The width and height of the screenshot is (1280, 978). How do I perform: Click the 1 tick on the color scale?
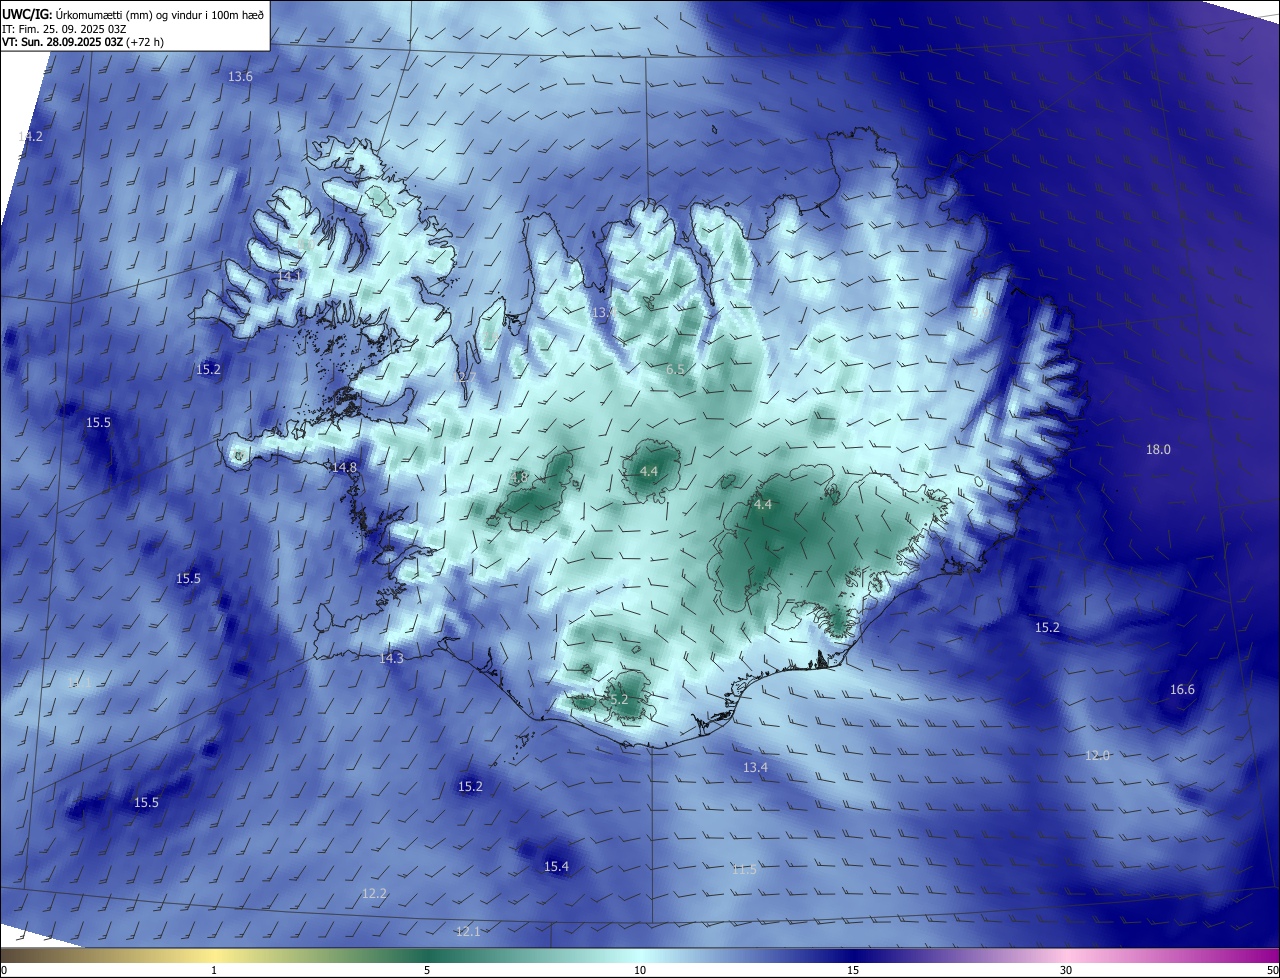point(215,970)
